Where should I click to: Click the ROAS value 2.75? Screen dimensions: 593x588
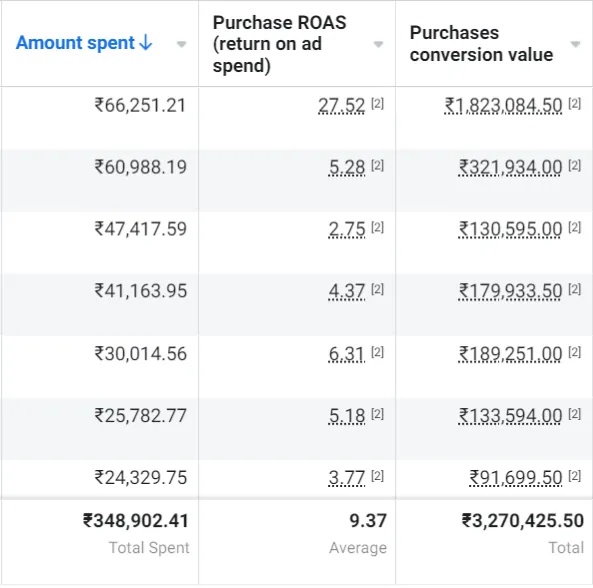(346, 230)
